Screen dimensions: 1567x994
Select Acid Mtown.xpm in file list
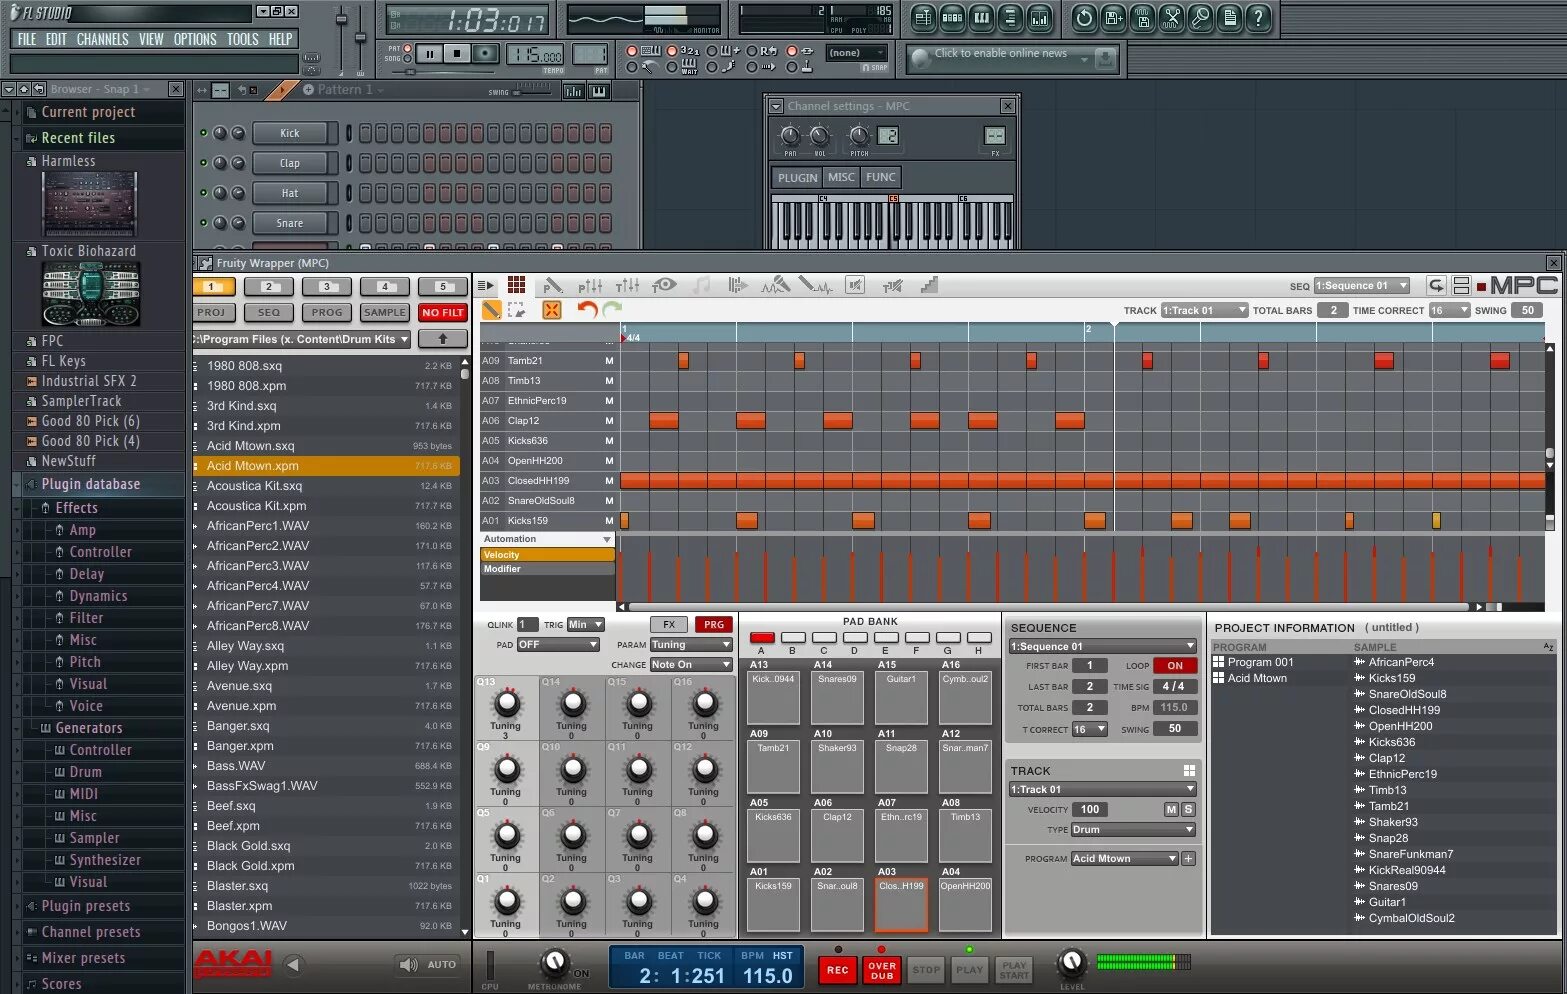[327, 465]
